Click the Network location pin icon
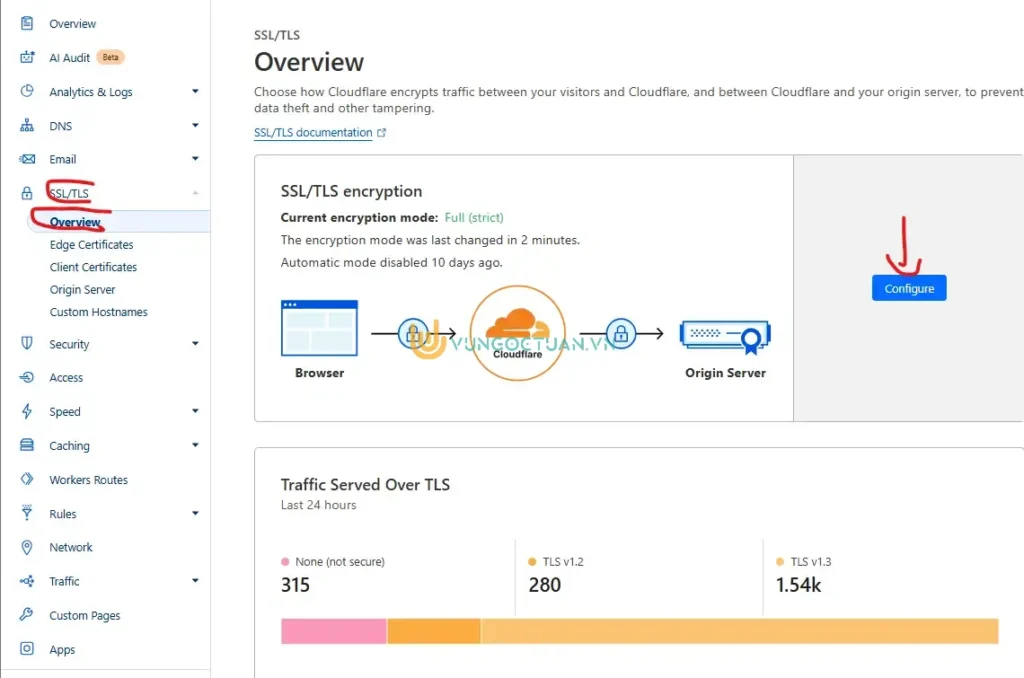1024x678 pixels. pyautogui.click(x=27, y=547)
